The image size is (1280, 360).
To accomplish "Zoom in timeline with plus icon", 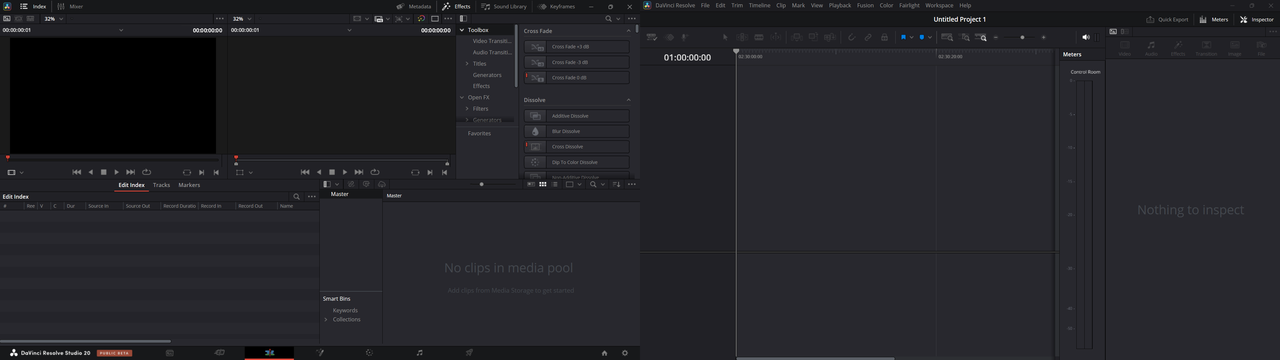I will (x=1044, y=37).
